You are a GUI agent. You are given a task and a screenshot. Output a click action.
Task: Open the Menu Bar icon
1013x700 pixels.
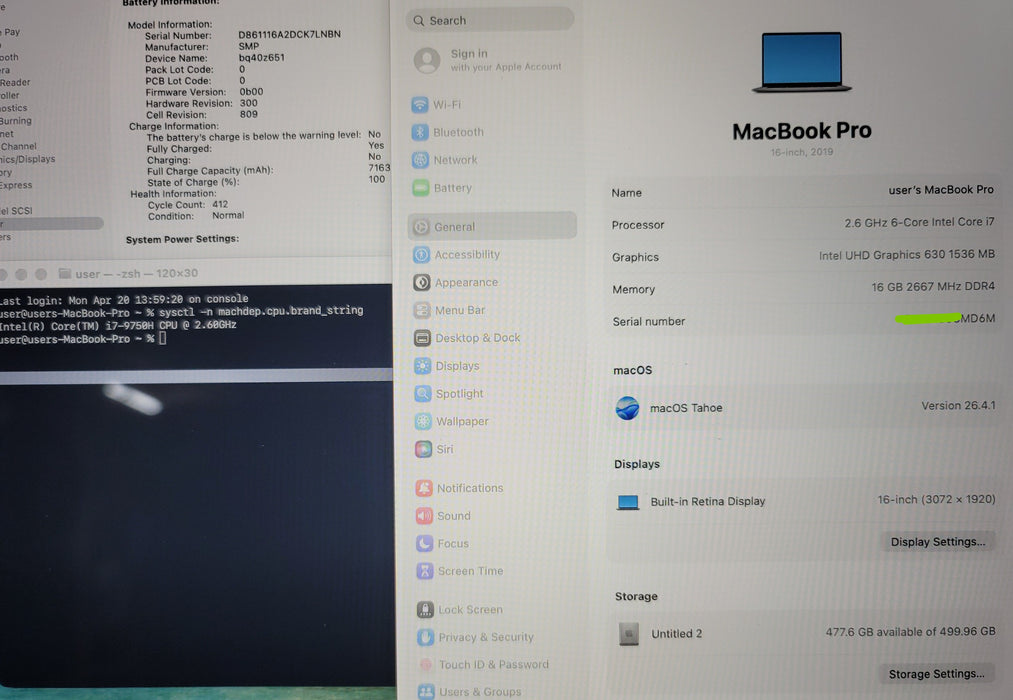tap(422, 311)
